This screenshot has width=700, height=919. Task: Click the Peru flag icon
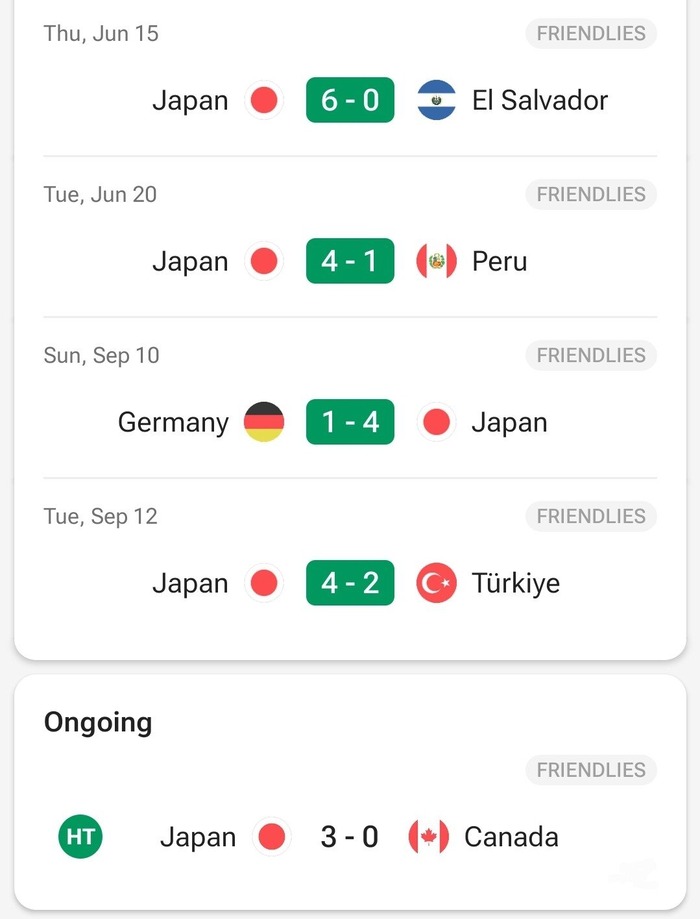pyautogui.click(x=436, y=261)
